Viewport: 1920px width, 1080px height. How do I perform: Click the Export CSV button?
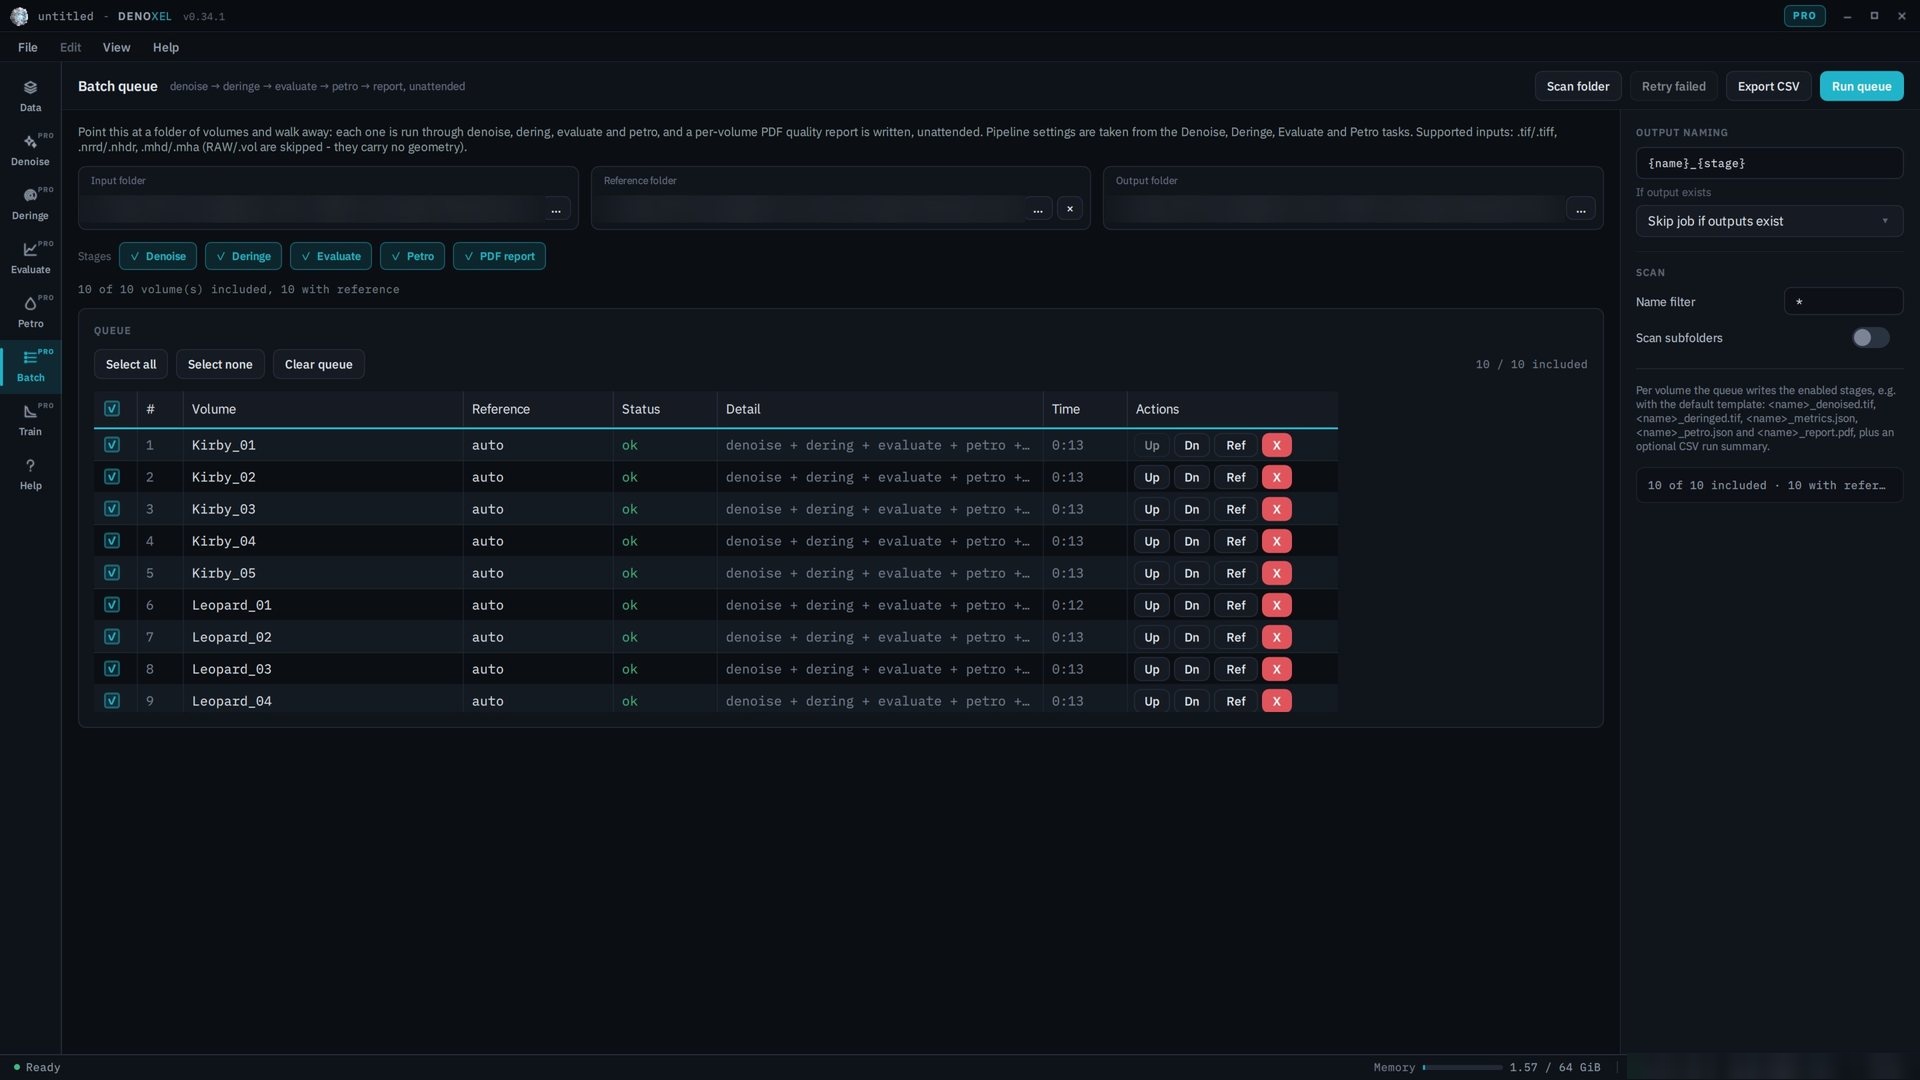click(x=1768, y=86)
